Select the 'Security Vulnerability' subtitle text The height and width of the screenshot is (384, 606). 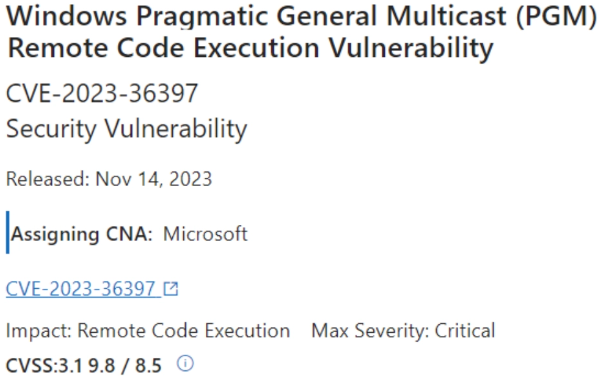(126, 129)
